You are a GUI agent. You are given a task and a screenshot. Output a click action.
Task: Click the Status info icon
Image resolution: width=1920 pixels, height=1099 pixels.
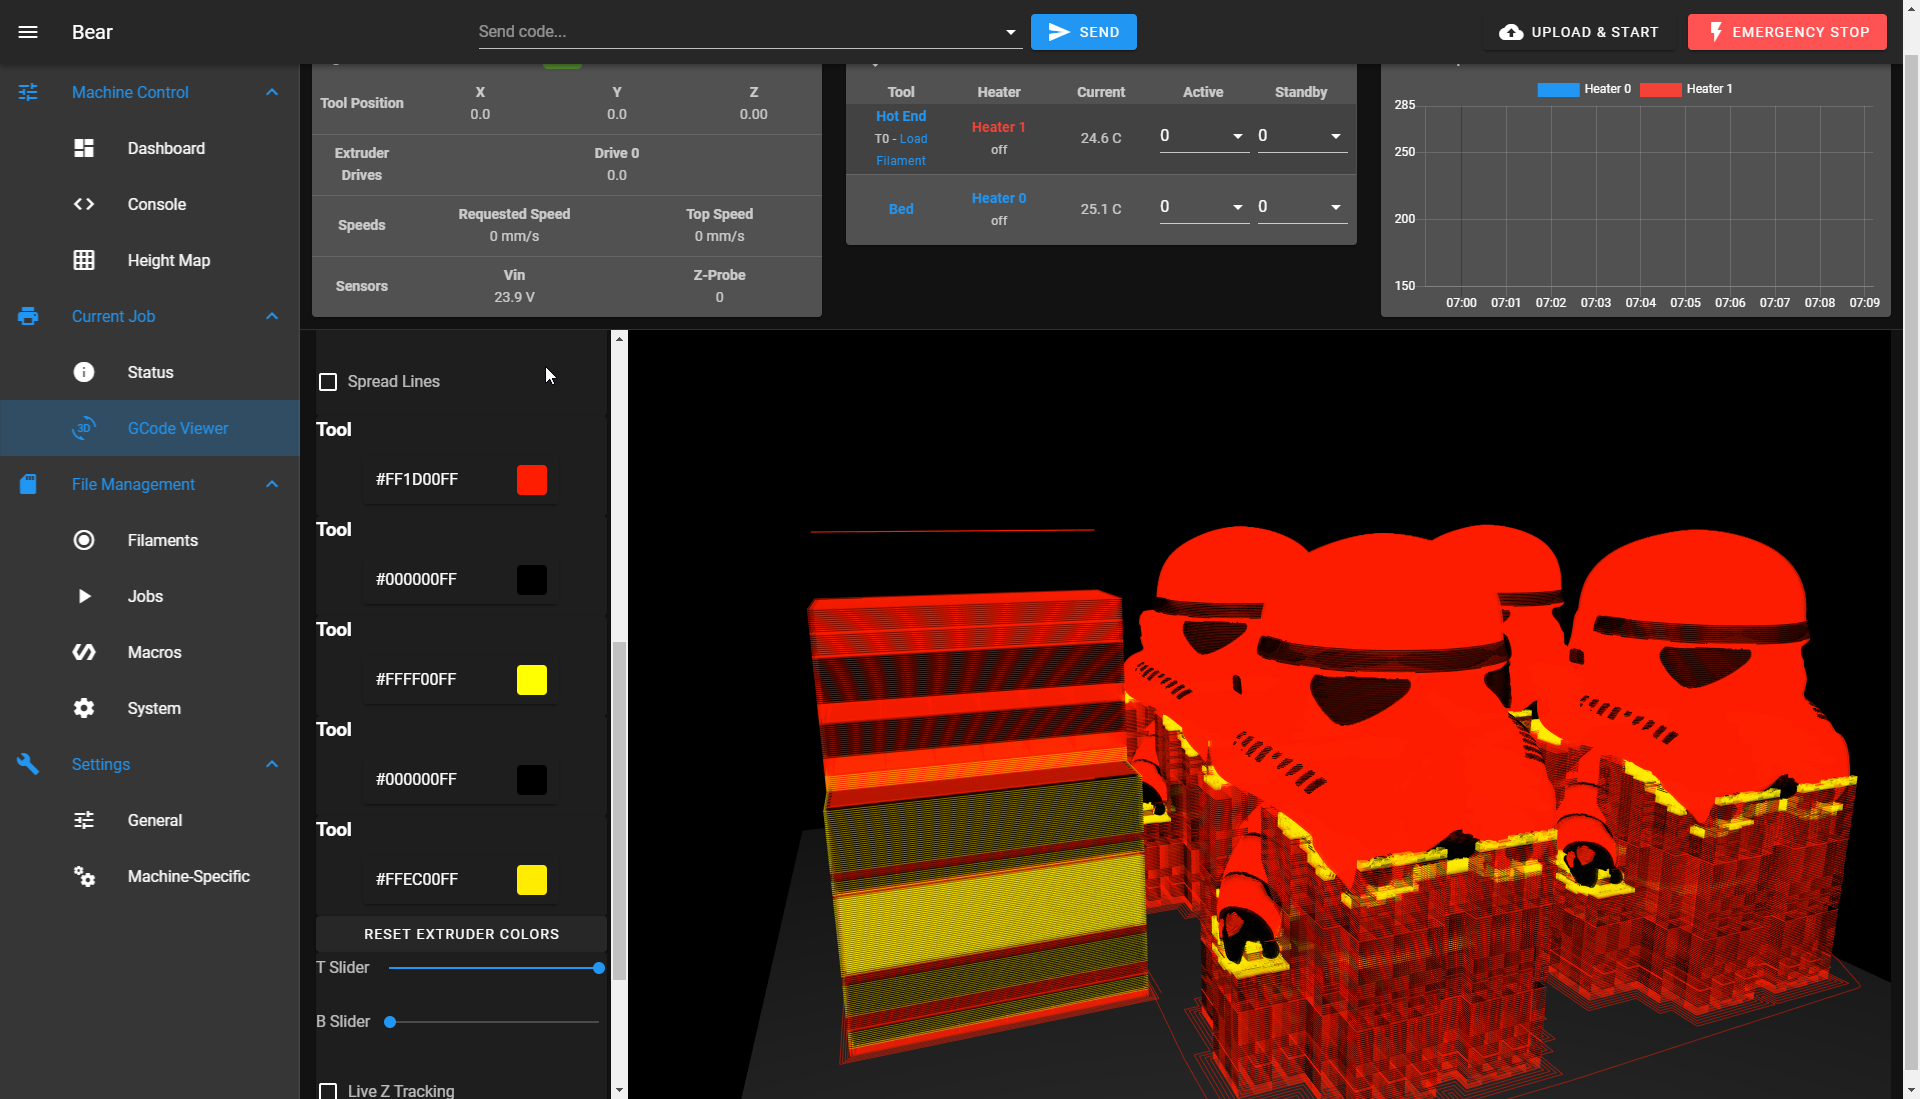tap(84, 372)
